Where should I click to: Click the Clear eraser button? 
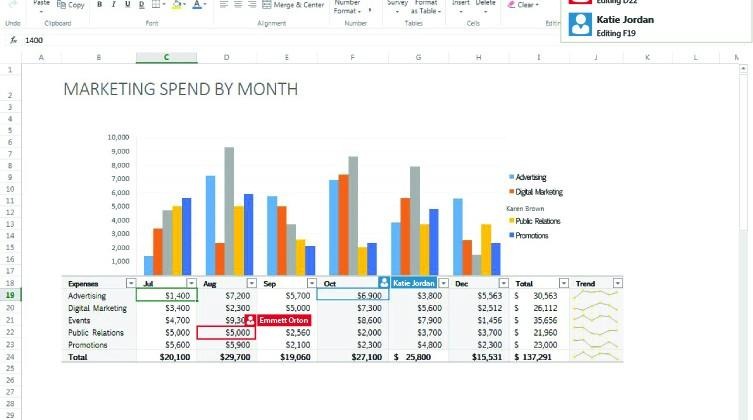tap(523, 5)
